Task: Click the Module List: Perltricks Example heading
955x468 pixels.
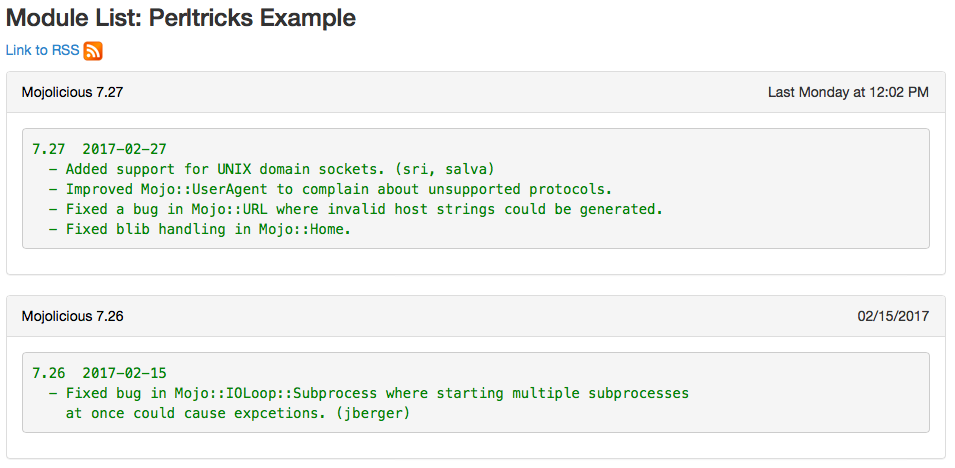Action: click(x=181, y=18)
